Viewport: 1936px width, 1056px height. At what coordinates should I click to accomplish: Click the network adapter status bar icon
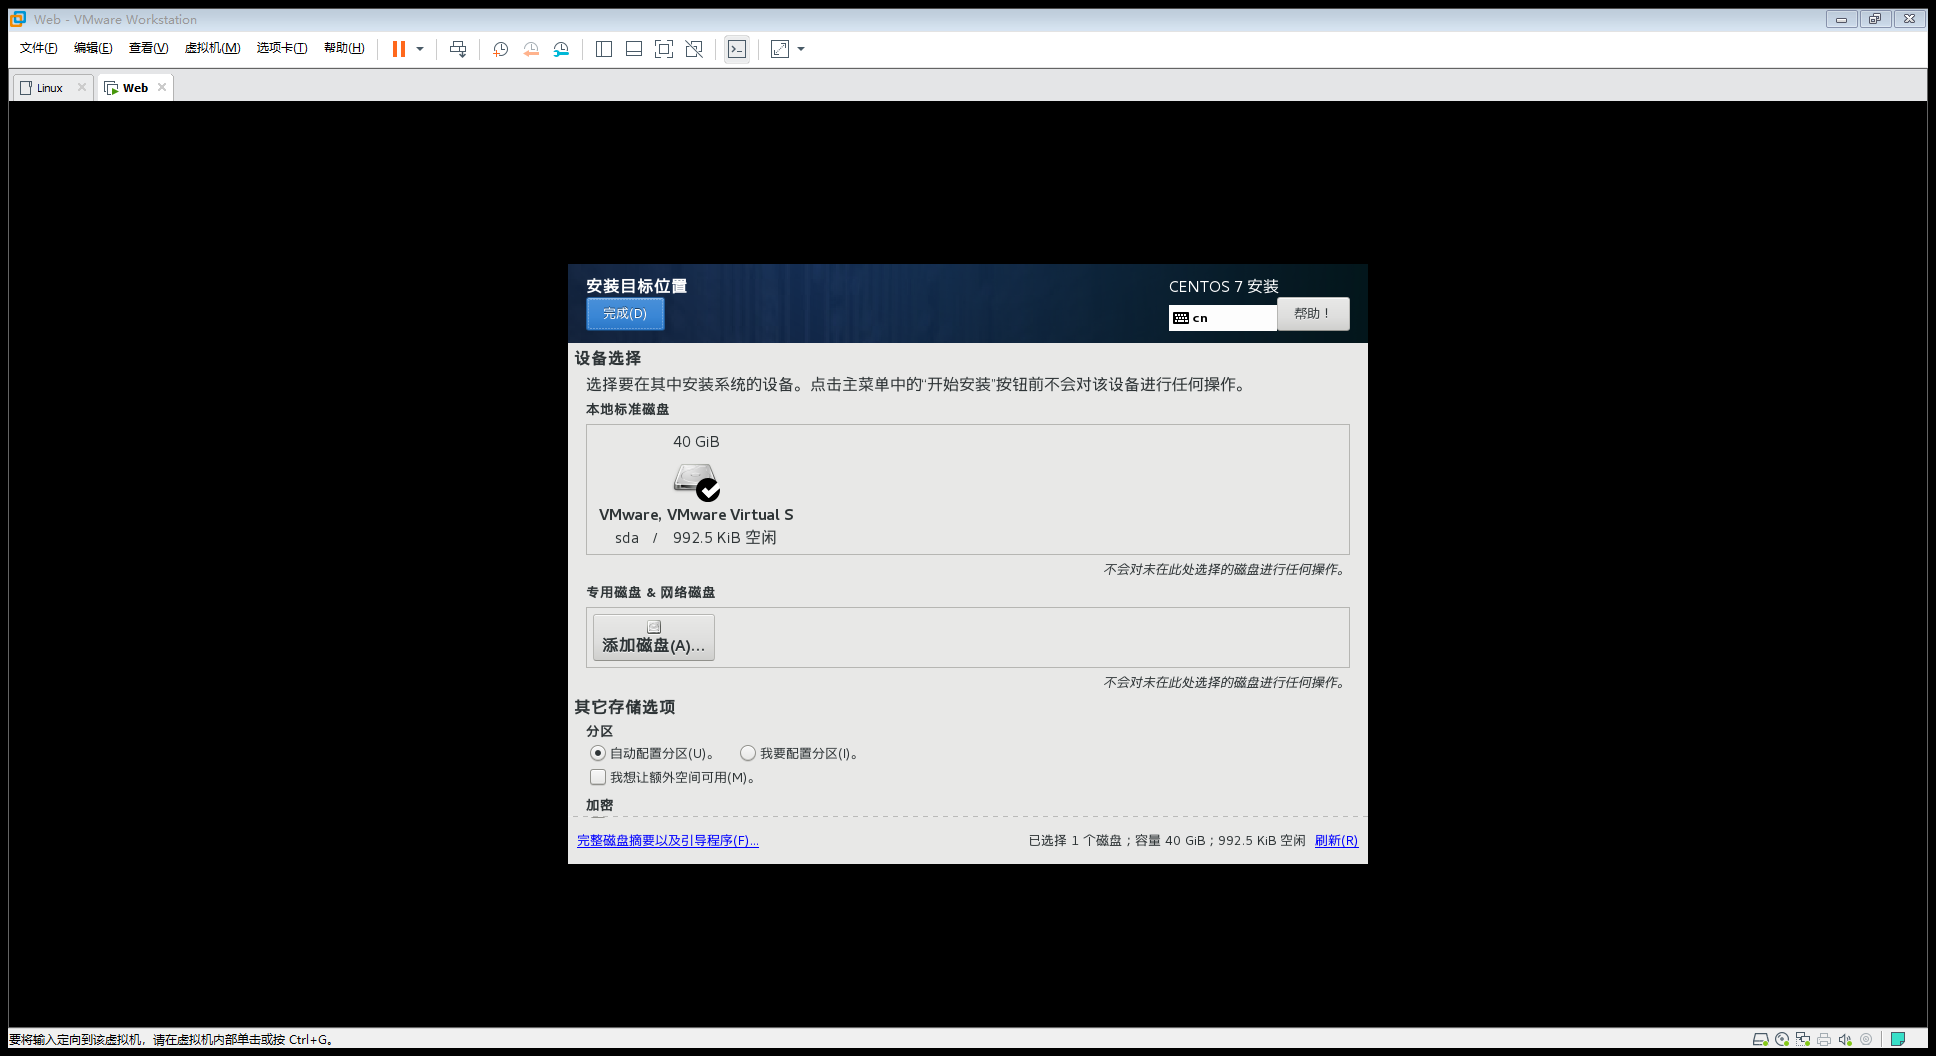point(1803,1040)
